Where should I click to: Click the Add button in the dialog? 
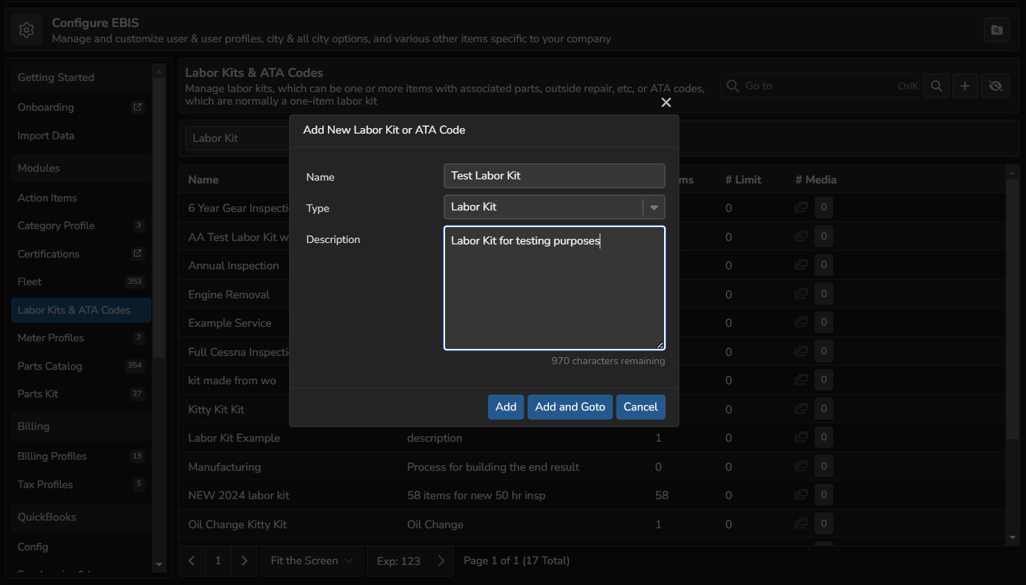click(x=506, y=407)
